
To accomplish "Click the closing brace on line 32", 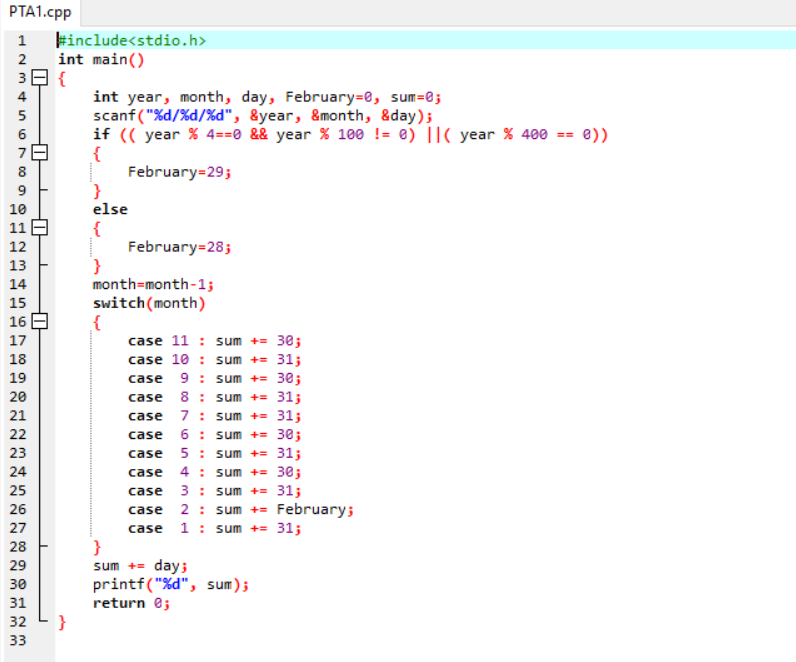I will click(x=62, y=622).
